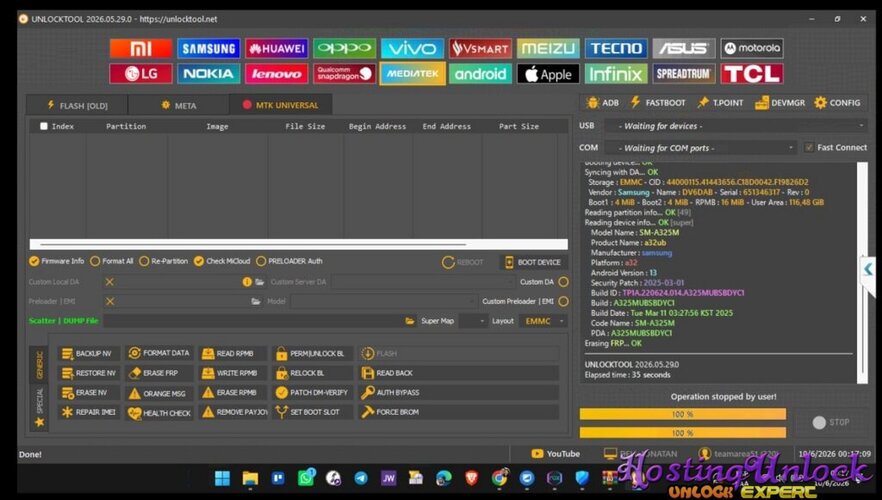Select the Motorola brand logo
882x500 pixels.
click(x=752, y=48)
